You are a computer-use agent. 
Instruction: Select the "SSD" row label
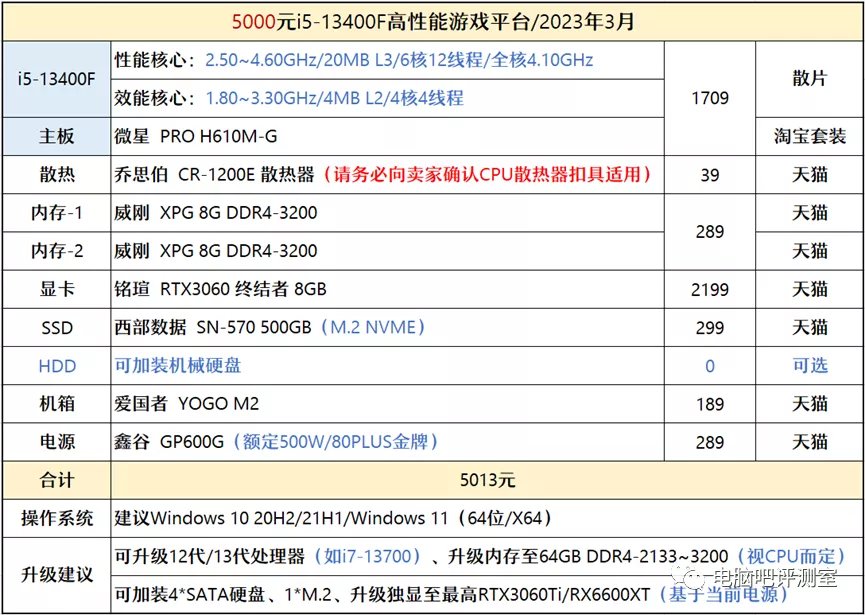pyautogui.click(x=56, y=328)
